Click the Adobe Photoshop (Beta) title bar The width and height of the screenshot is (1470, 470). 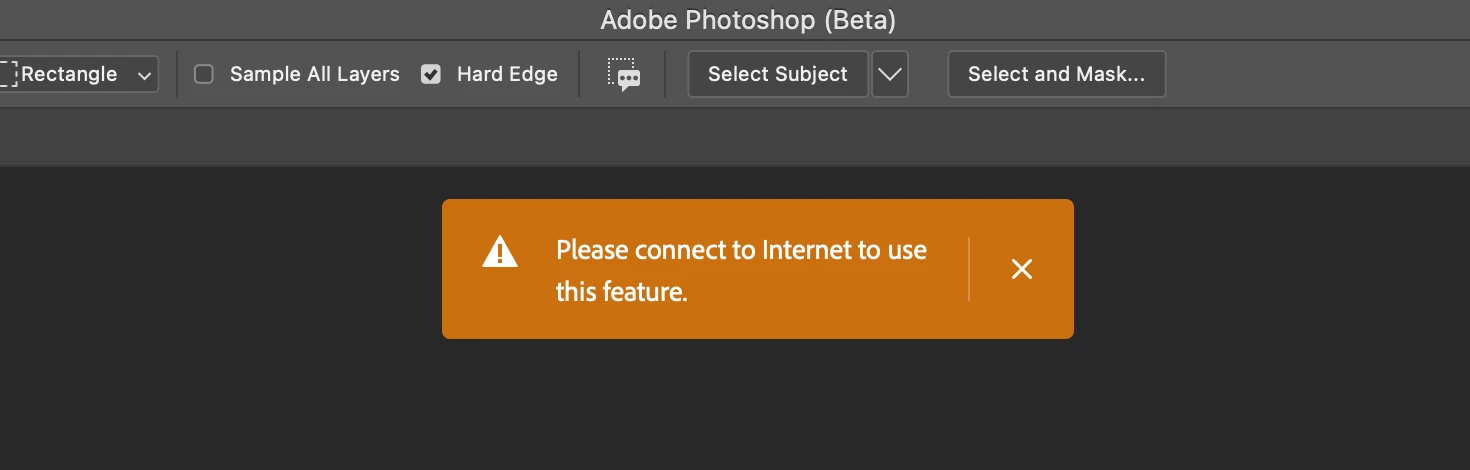tap(748, 19)
